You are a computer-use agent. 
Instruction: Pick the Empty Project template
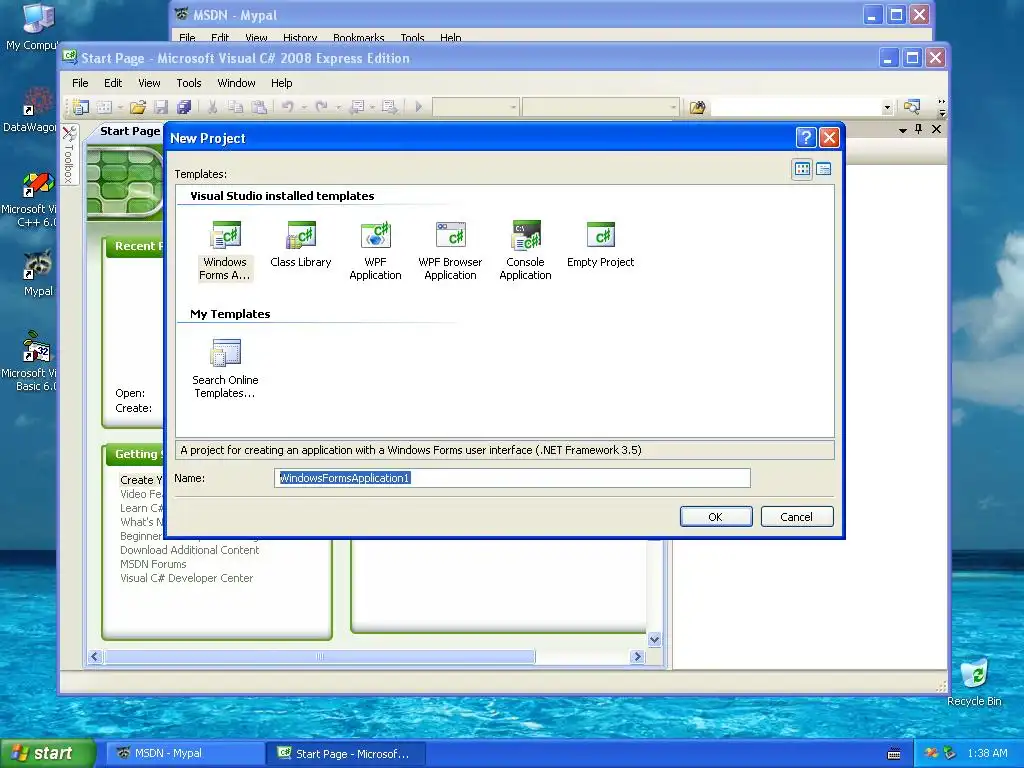click(600, 244)
